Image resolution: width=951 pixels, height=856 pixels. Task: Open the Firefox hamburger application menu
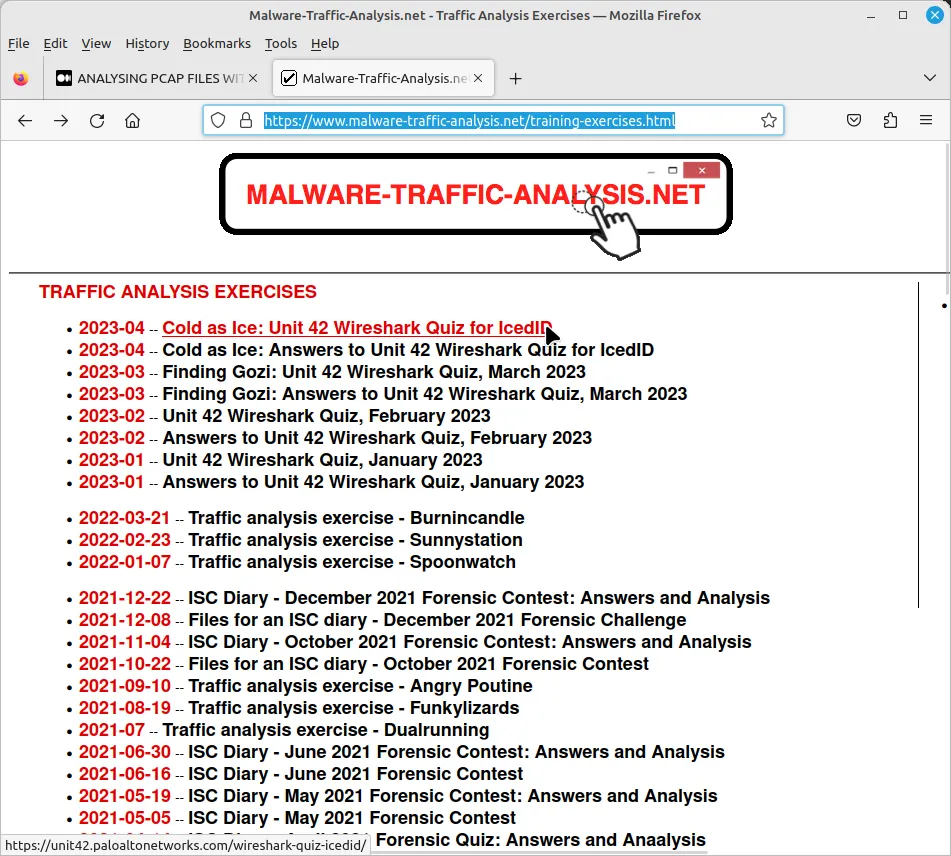coord(926,121)
